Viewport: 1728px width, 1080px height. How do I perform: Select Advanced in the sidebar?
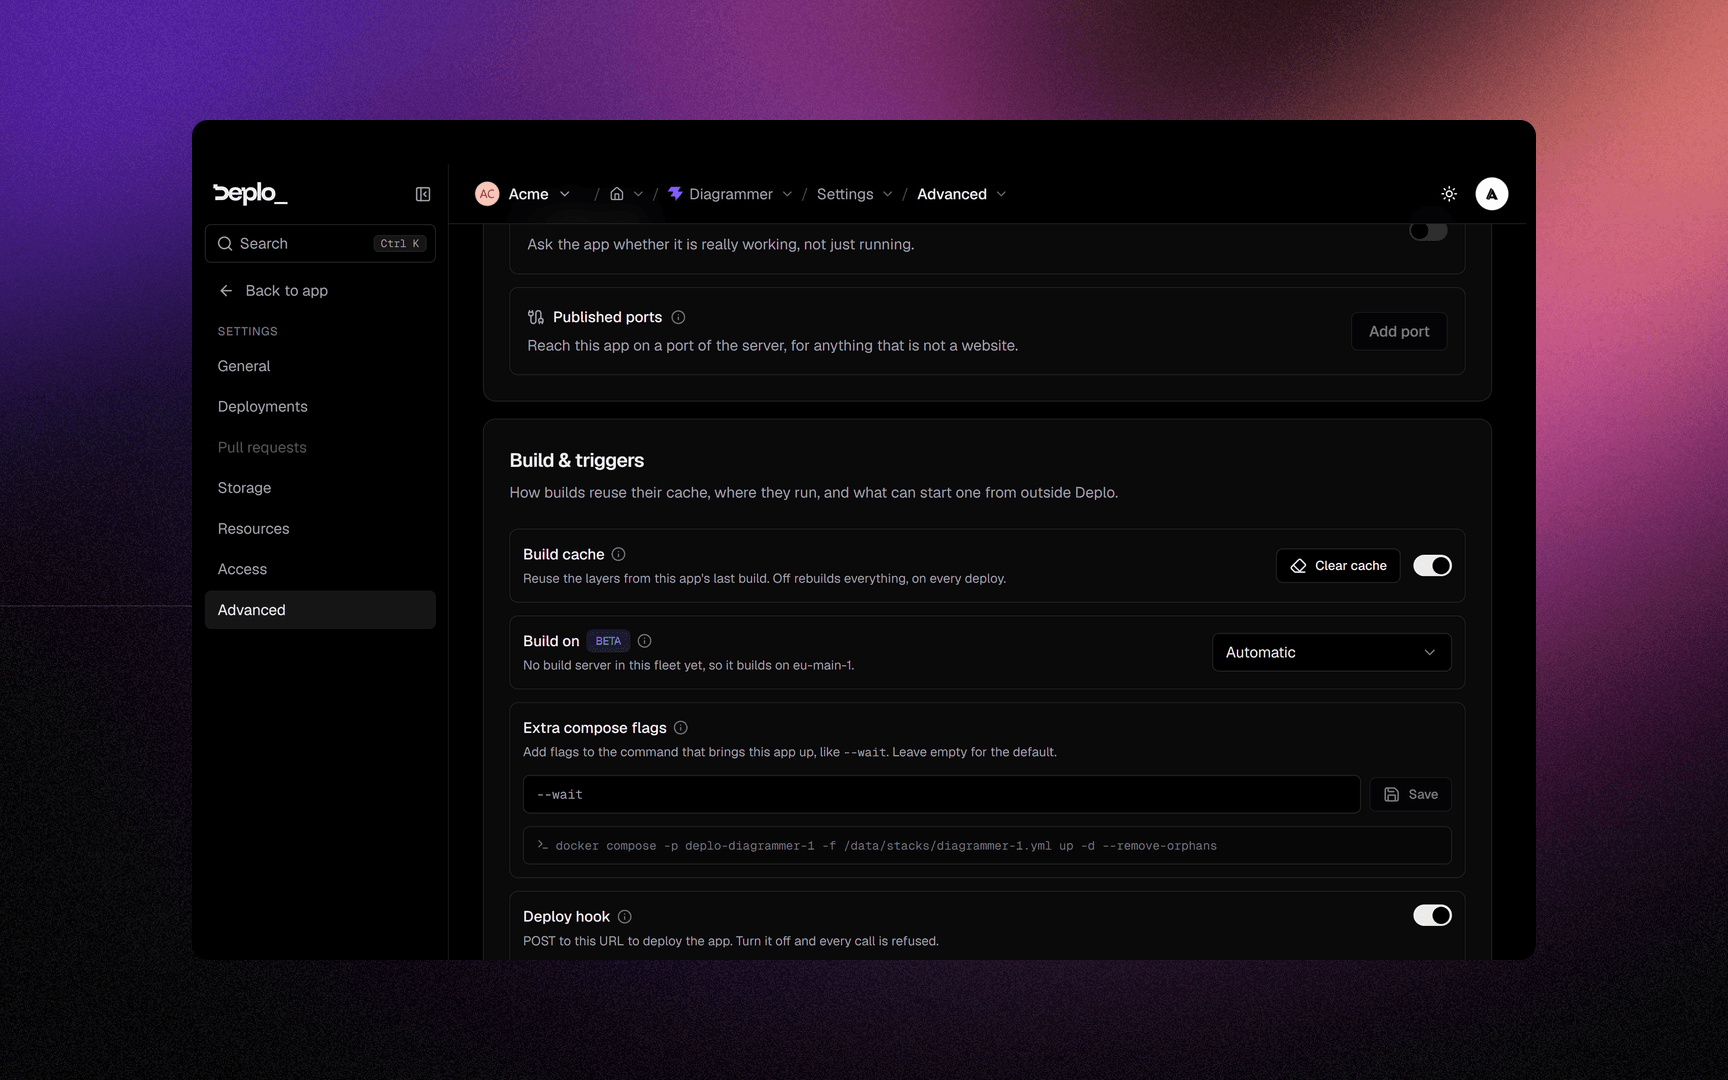point(320,610)
